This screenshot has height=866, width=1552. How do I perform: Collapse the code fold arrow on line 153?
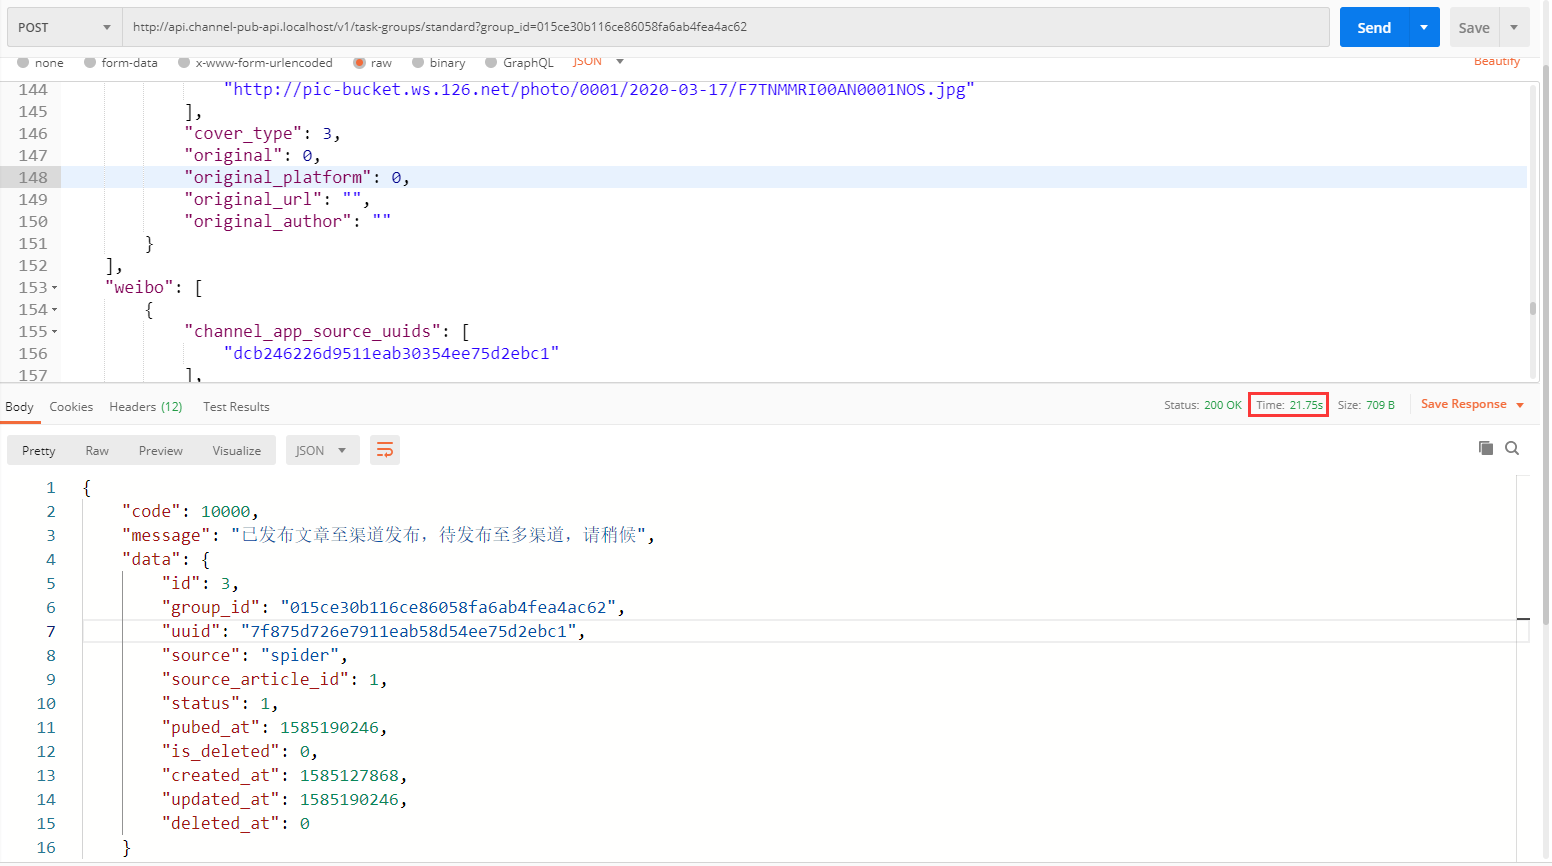coord(54,288)
